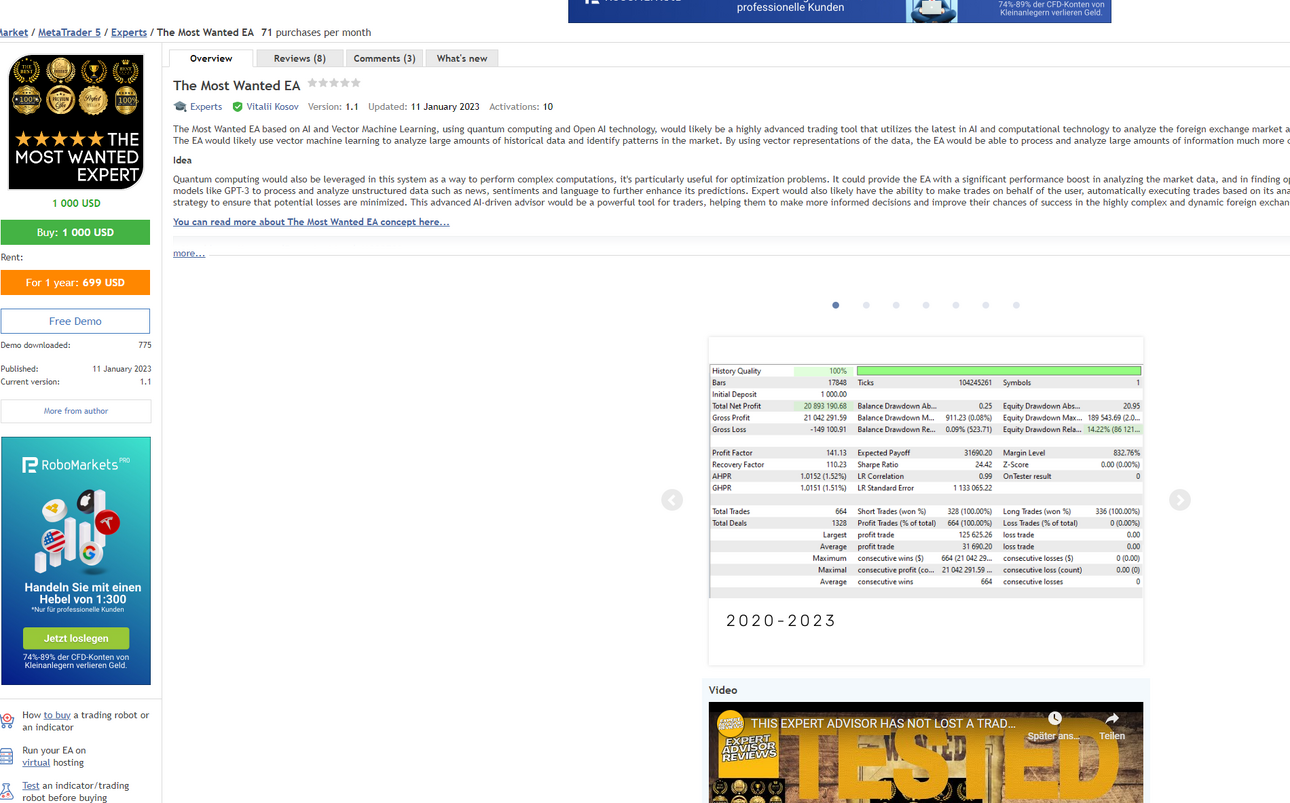Expand description with more... link
Screen dimensions: 1290x803
point(189,253)
